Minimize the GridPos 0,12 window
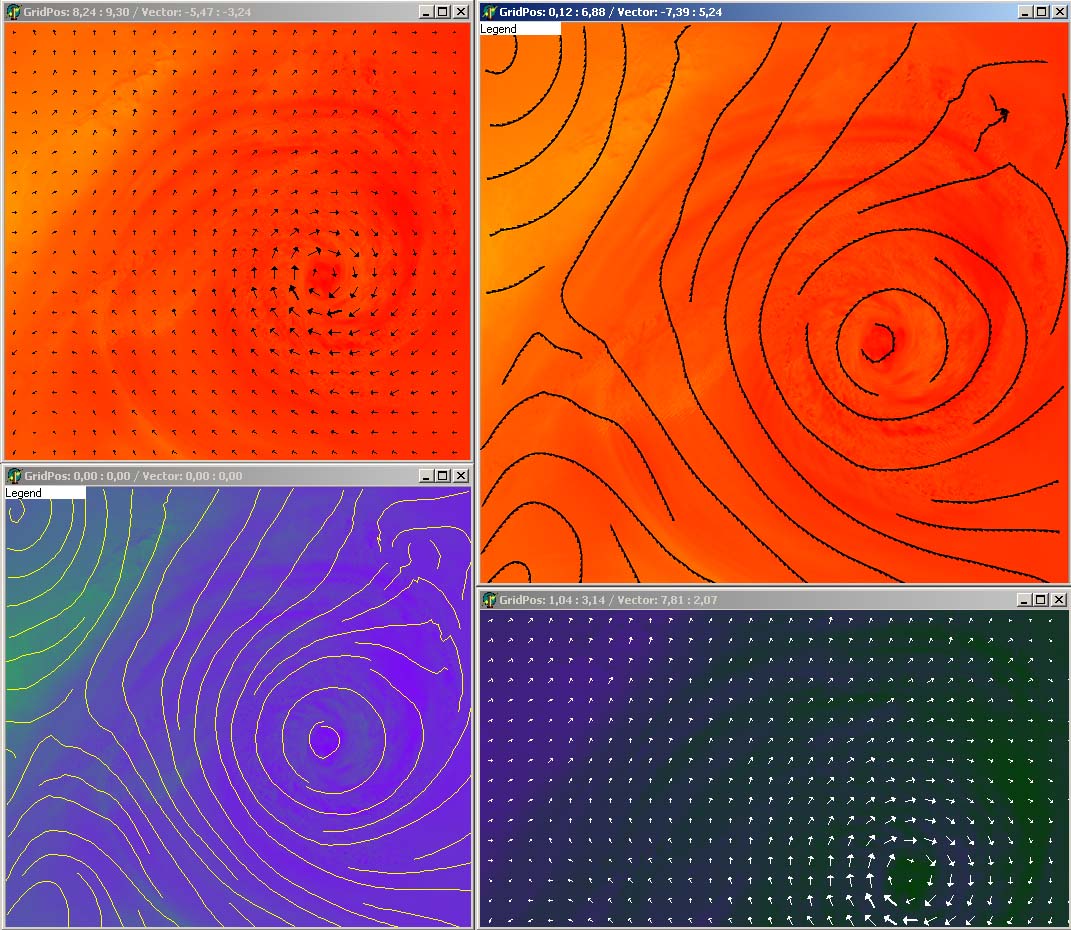Image resolution: width=1071 pixels, height=930 pixels. tap(1025, 12)
